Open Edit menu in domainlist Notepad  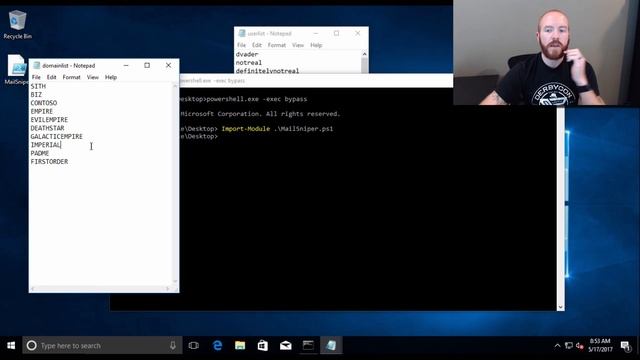click(51, 77)
